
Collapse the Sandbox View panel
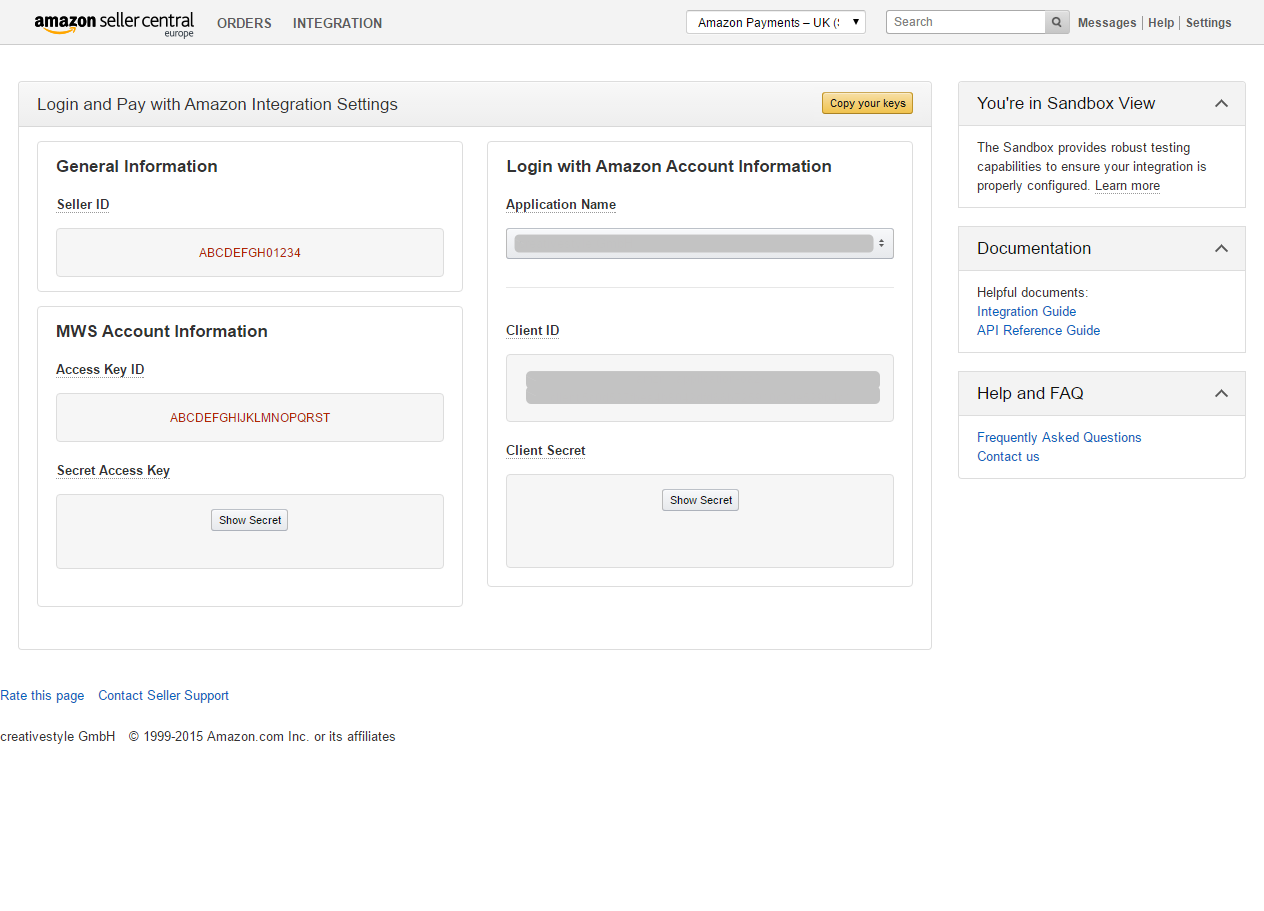1221,104
